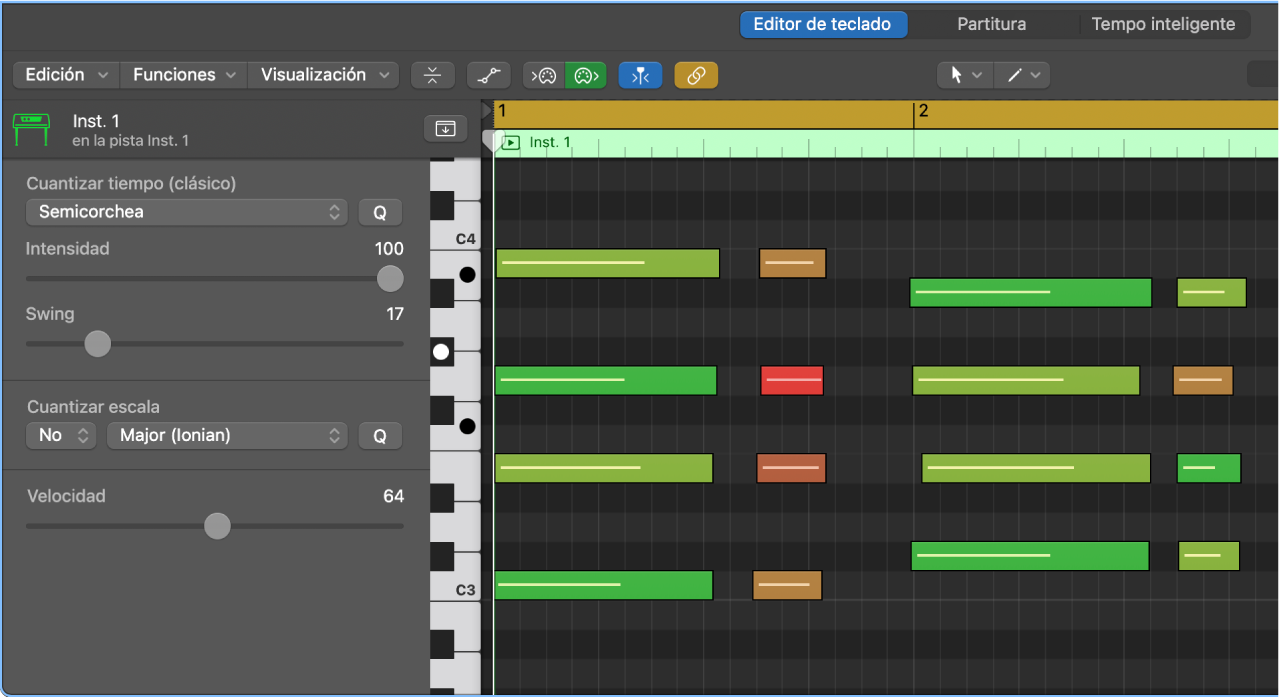
Task: Click the region download arrow button
Action: point(444,128)
